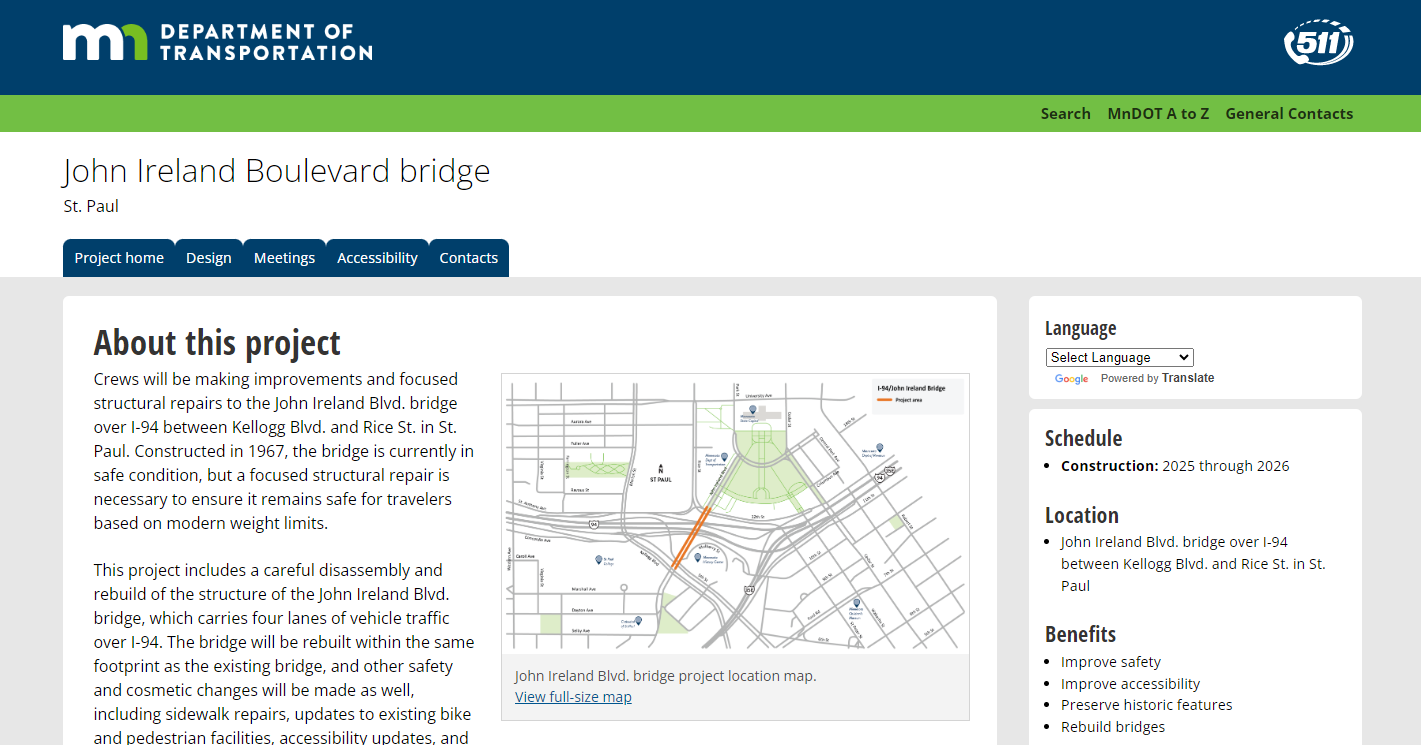Switch to the Design tab
This screenshot has width=1421, height=745.
pos(208,258)
